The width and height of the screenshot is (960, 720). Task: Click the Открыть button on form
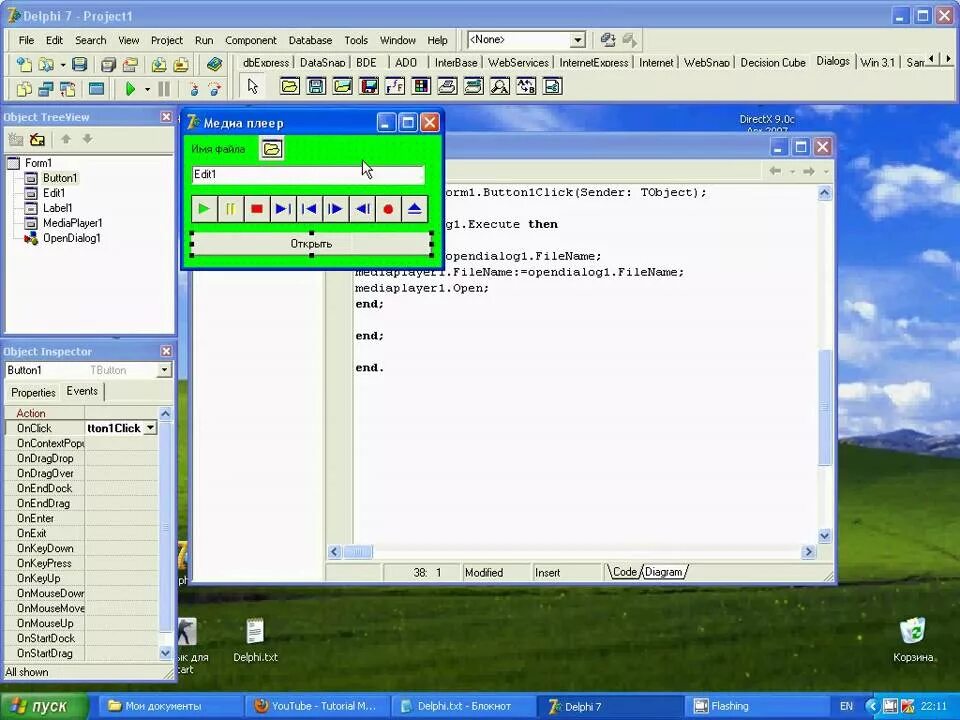[x=311, y=244]
